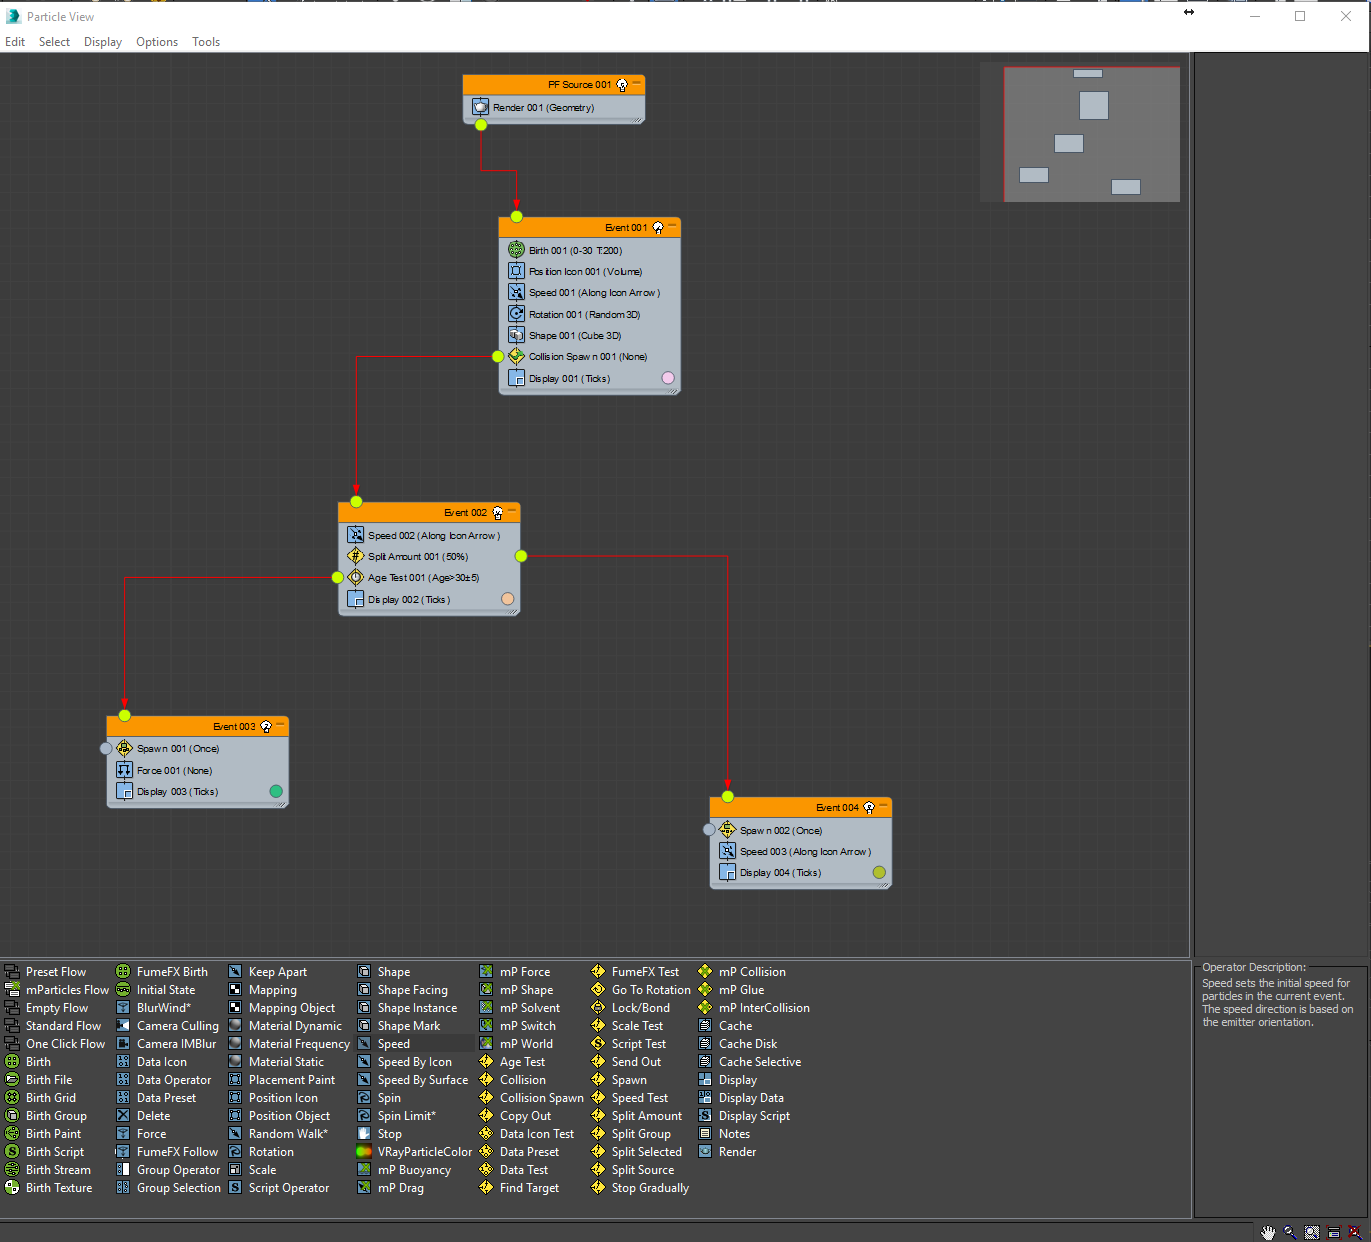The width and height of the screenshot is (1371, 1242).
Task: Toggle the Event 001 lightbulb on/off
Action: [658, 228]
